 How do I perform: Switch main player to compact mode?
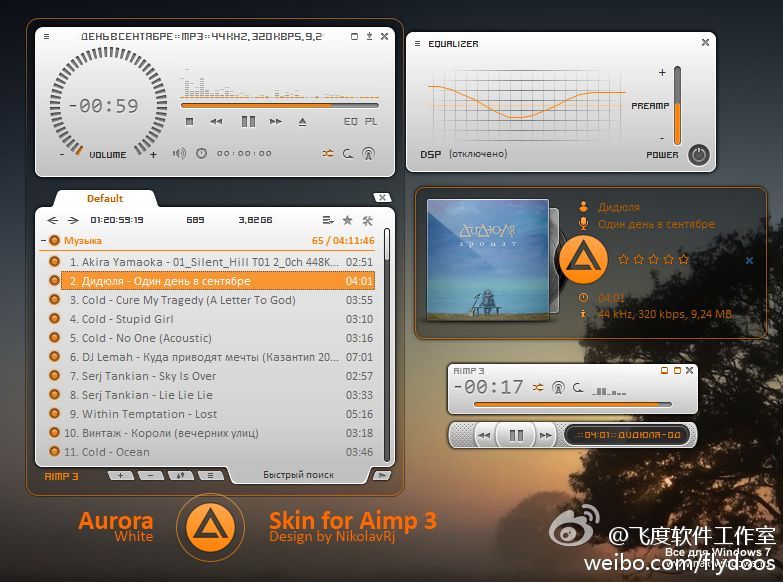point(355,36)
